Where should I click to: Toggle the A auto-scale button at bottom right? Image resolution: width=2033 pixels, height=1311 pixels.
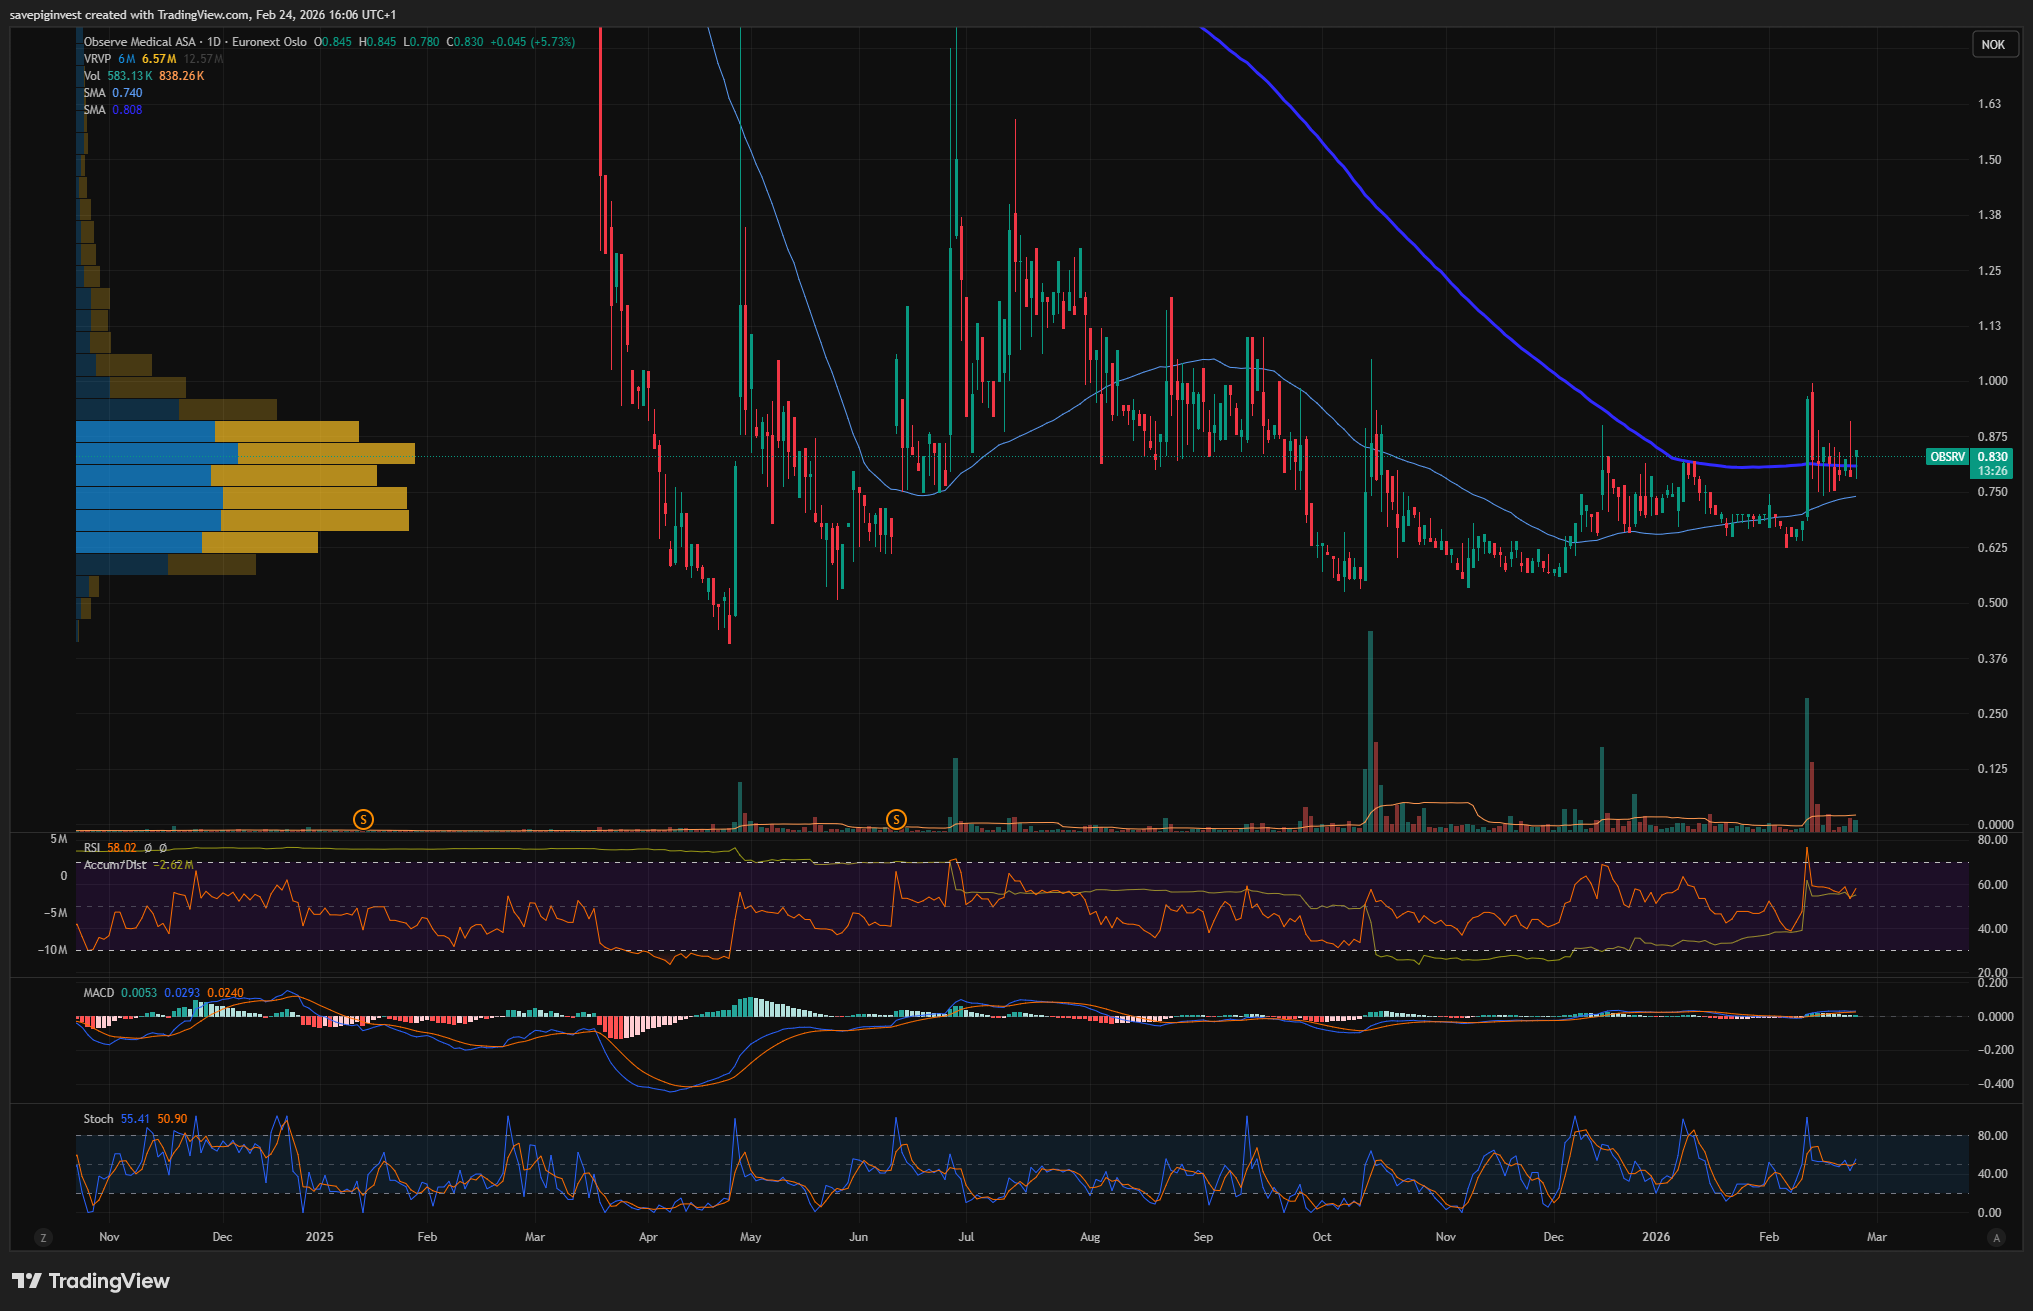(x=1996, y=1237)
